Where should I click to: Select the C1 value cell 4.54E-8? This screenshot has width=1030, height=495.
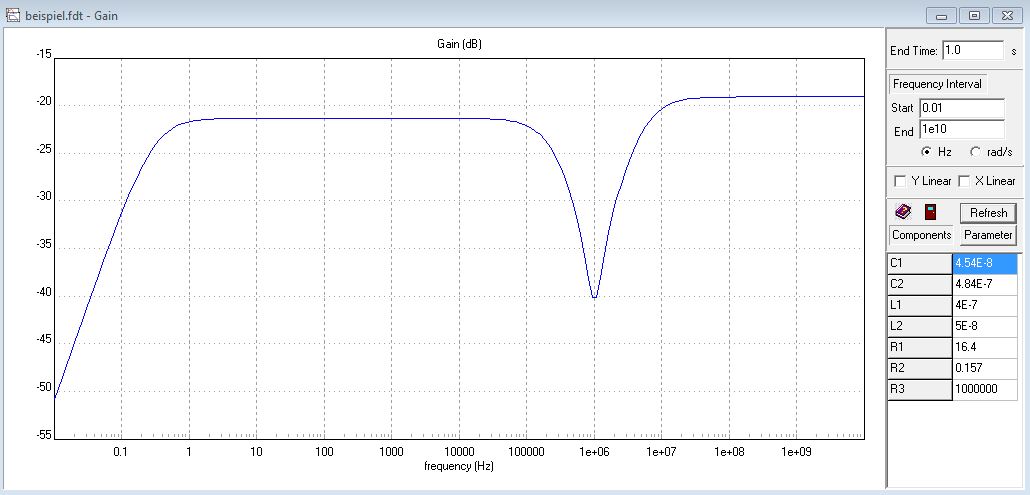tap(985, 263)
